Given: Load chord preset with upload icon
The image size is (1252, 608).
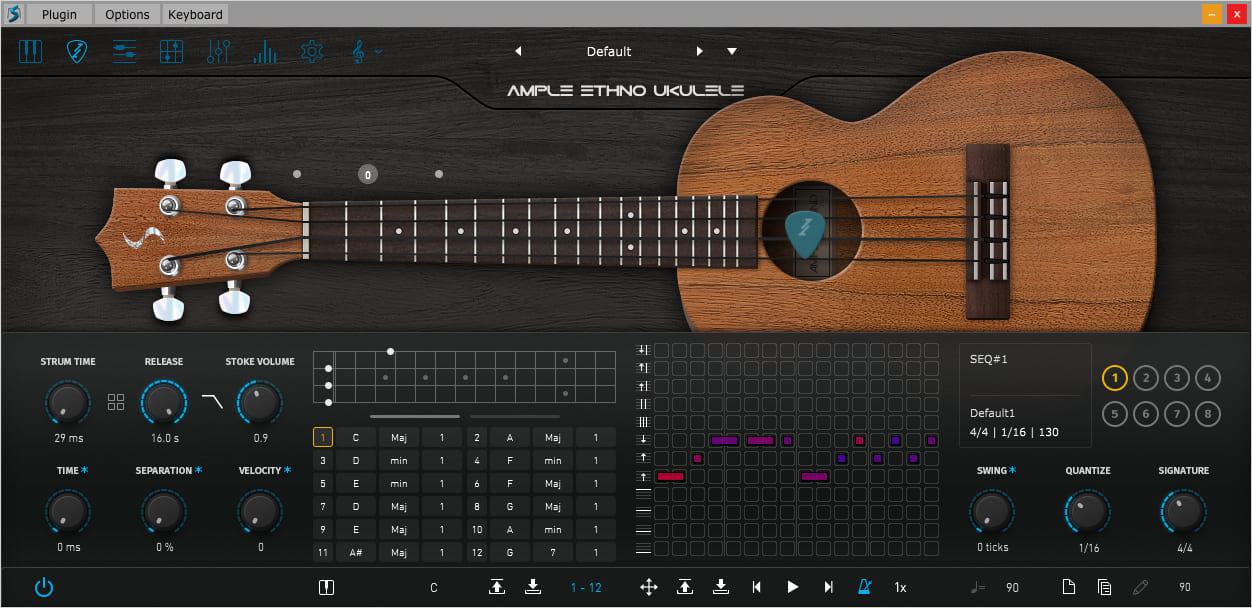Looking at the screenshot, I should 497,587.
